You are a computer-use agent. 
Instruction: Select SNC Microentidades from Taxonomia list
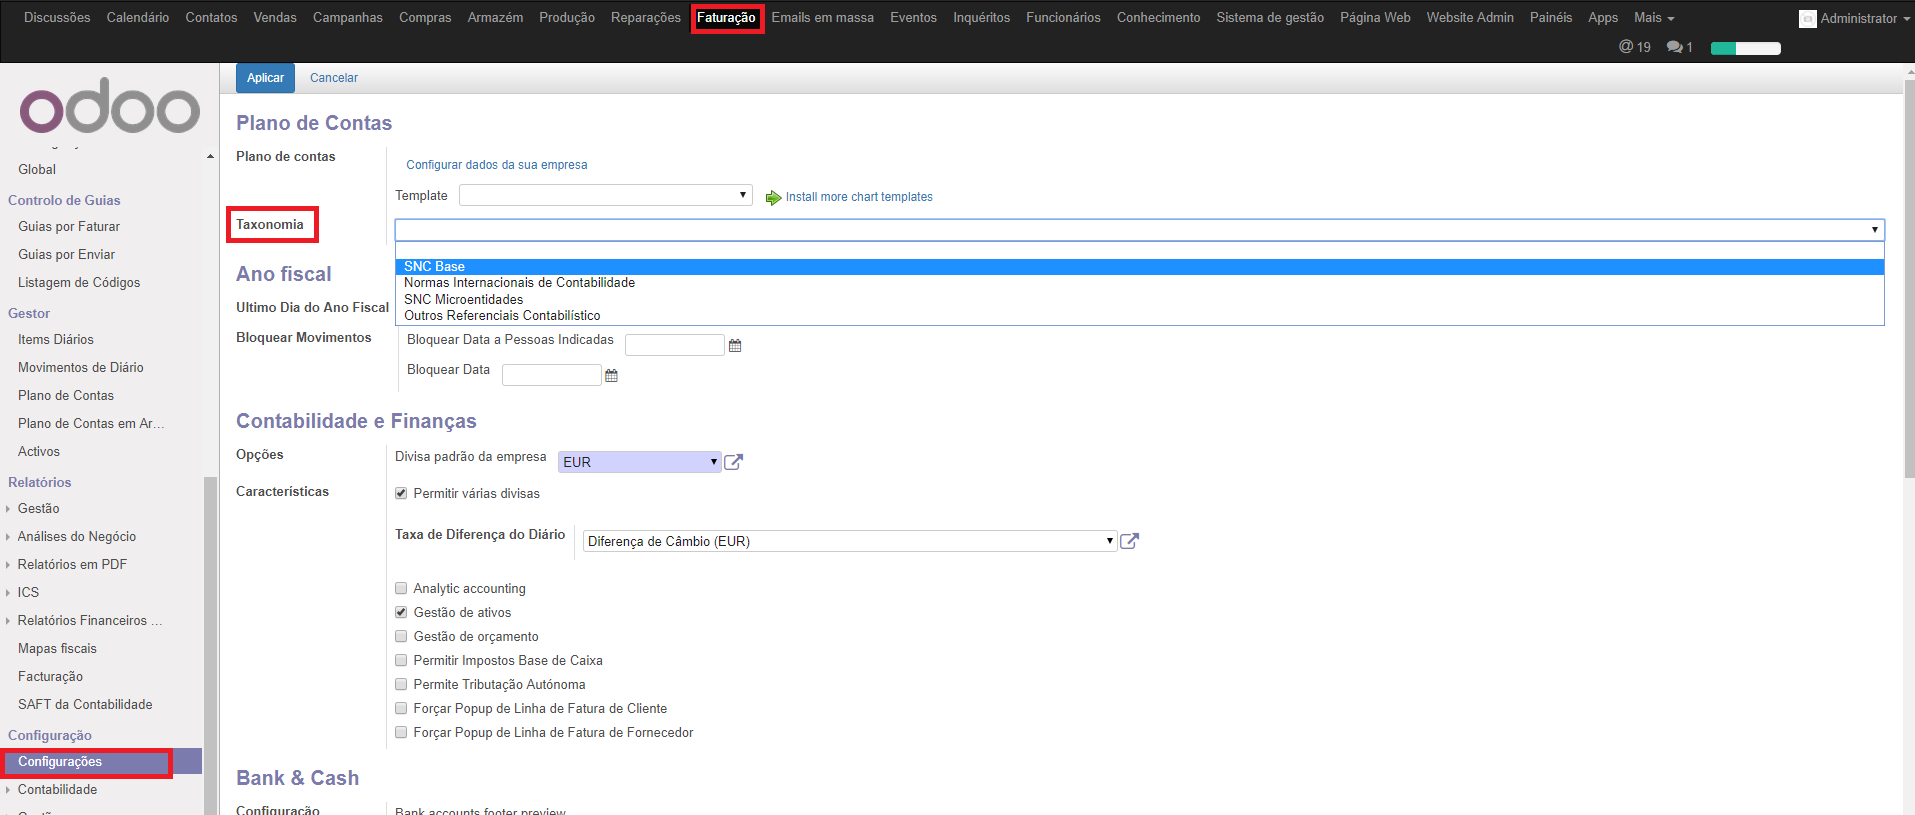click(x=463, y=299)
